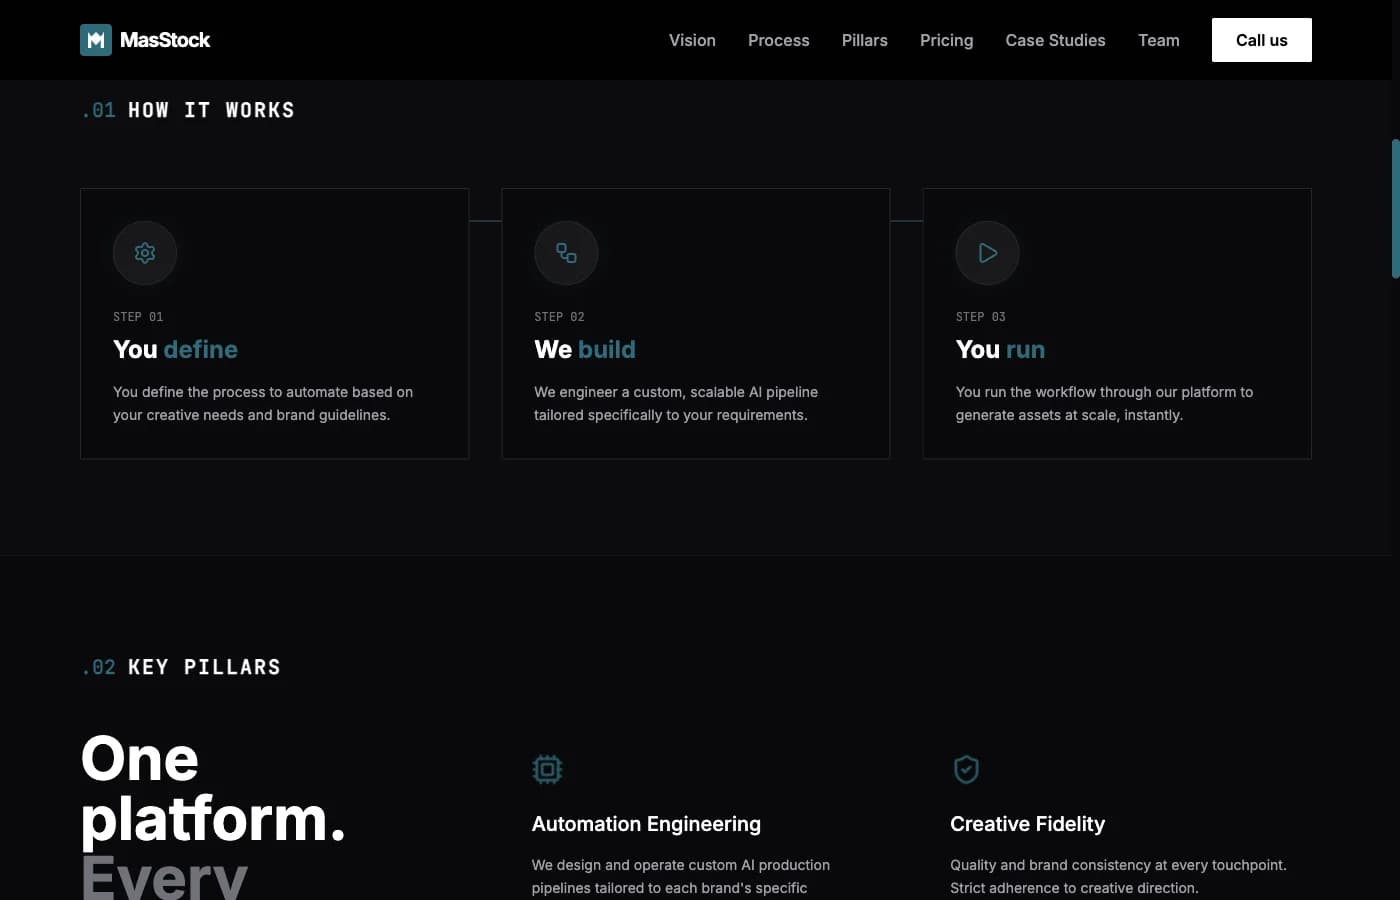Navigate to the Process section
This screenshot has height=900, width=1400.
coord(778,40)
